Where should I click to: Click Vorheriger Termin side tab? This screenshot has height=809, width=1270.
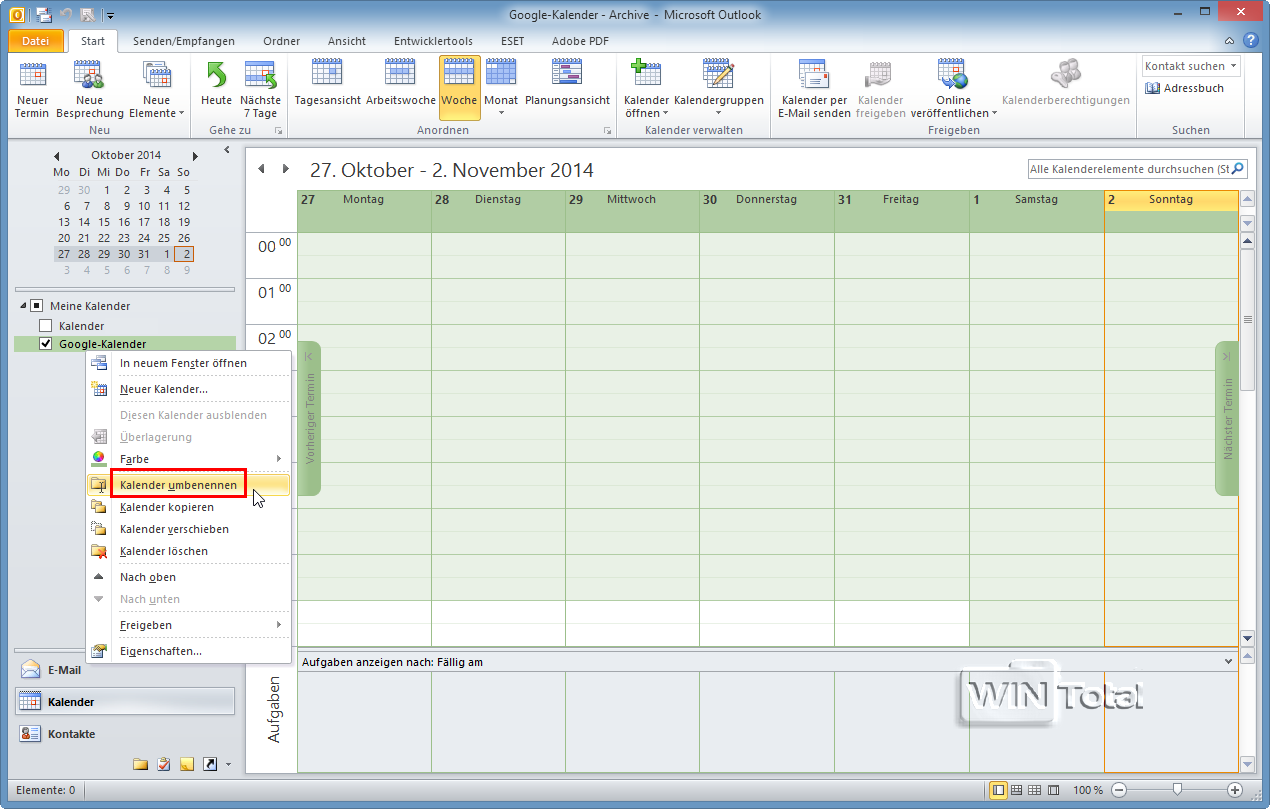(x=309, y=418)
